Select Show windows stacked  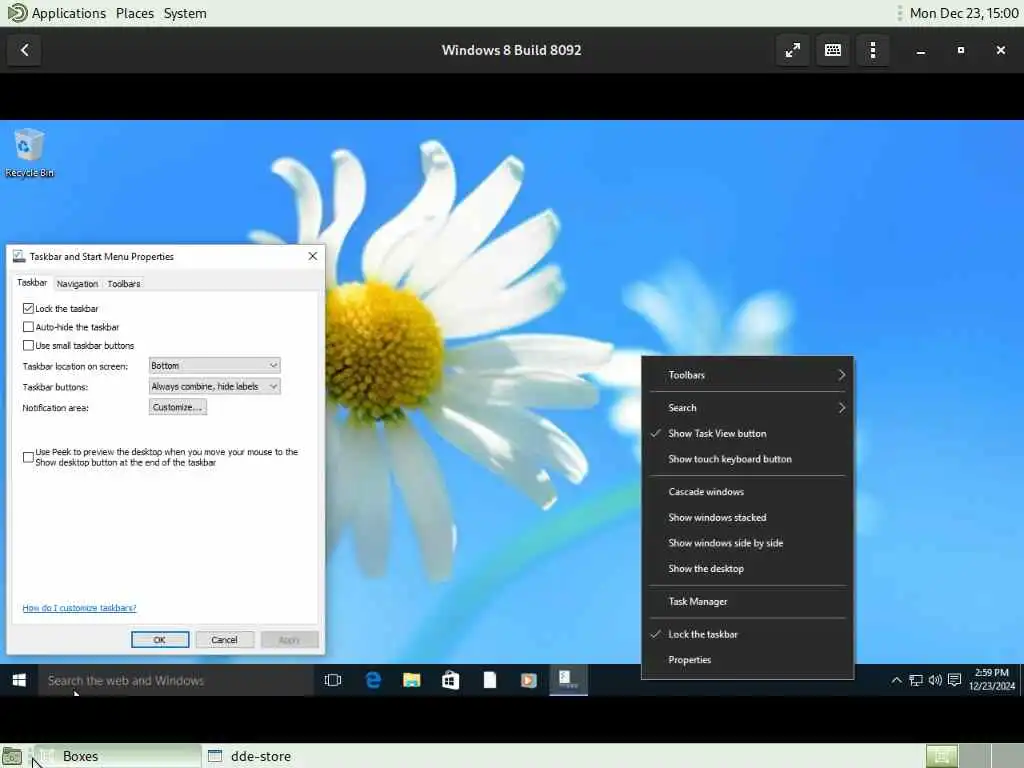click(747, 517)
